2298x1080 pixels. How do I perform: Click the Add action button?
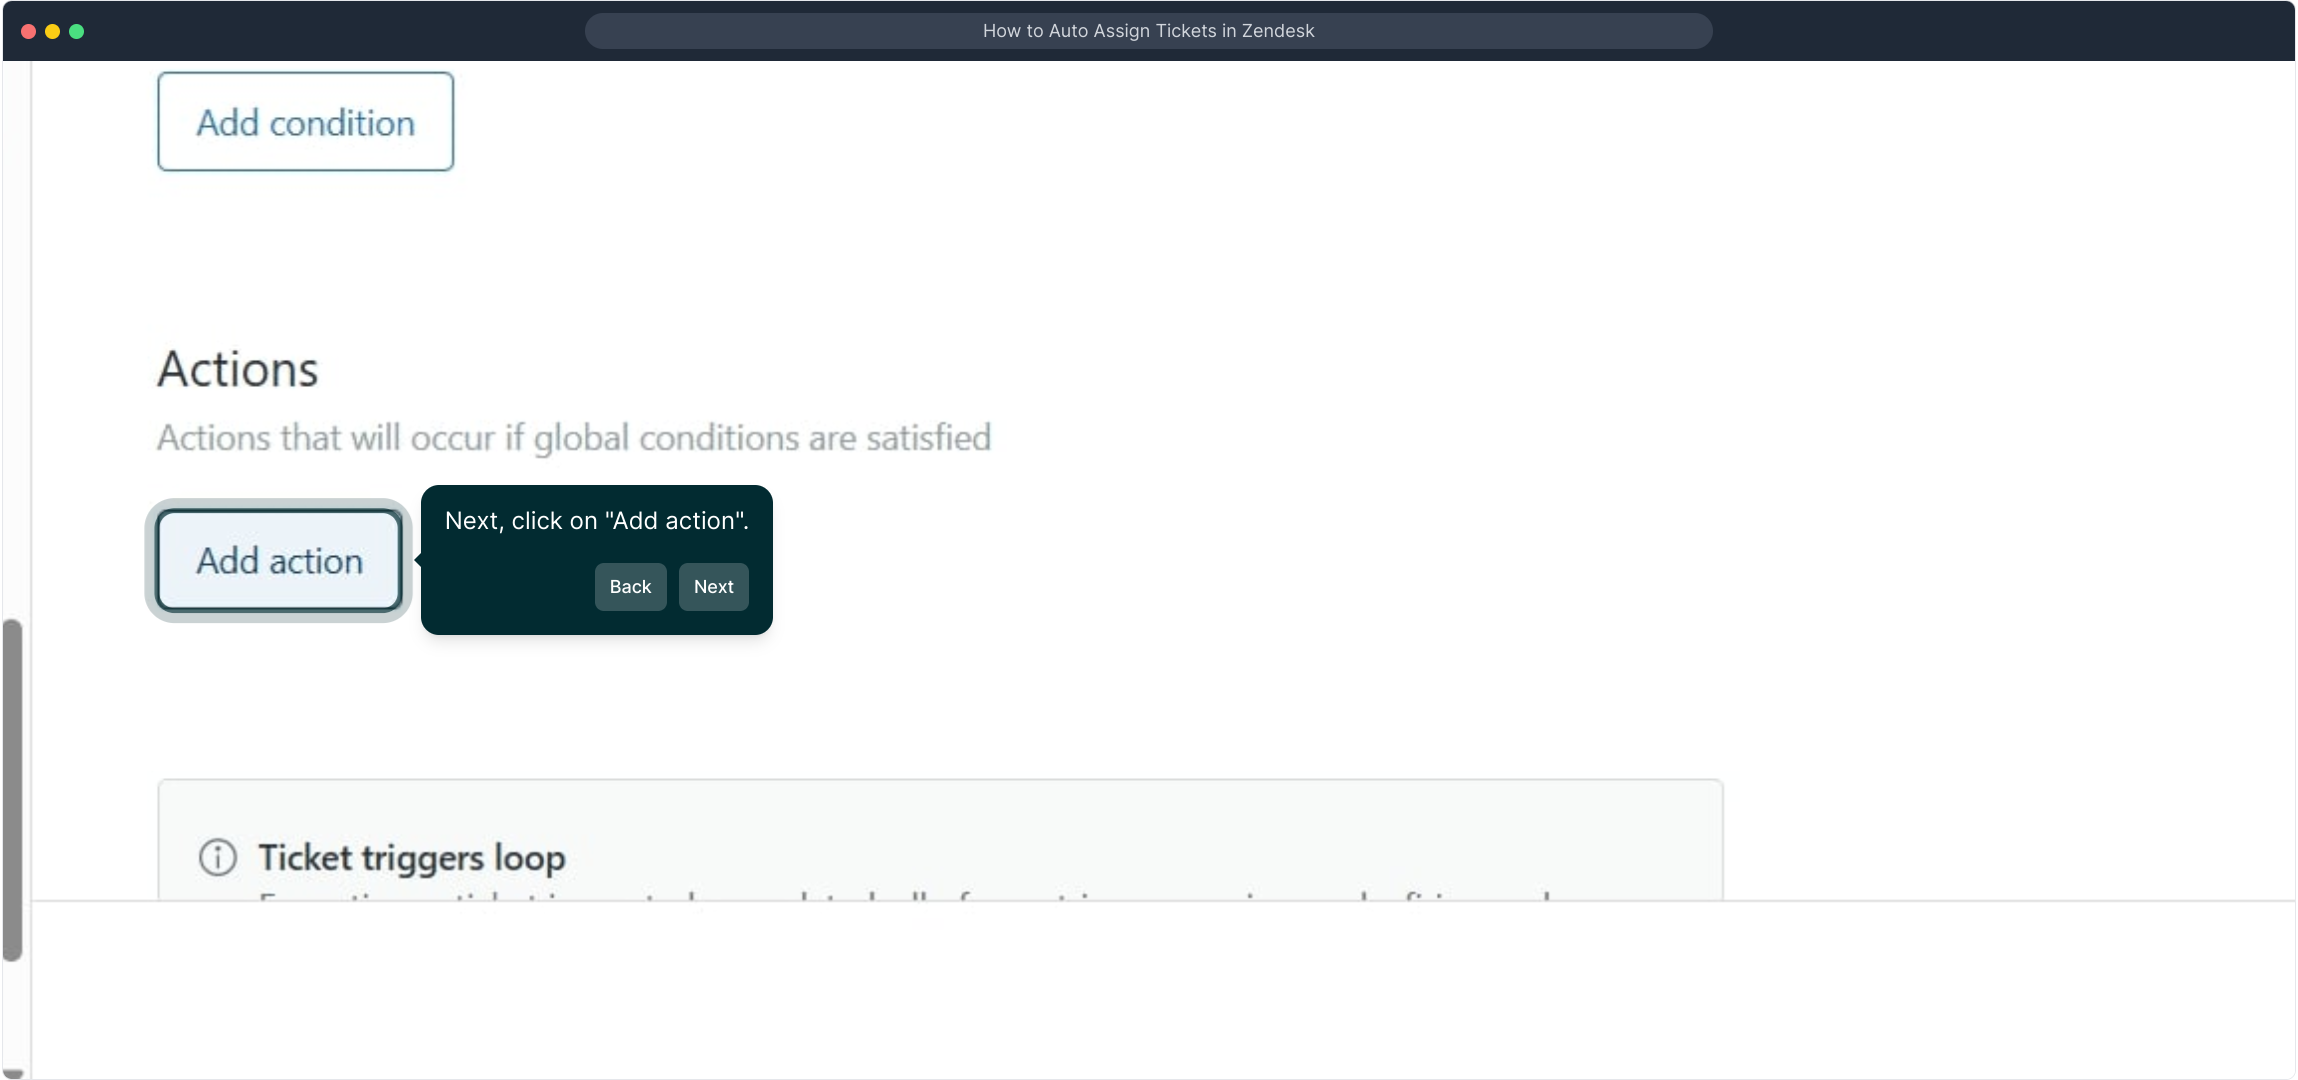click(x=279, y=561)
